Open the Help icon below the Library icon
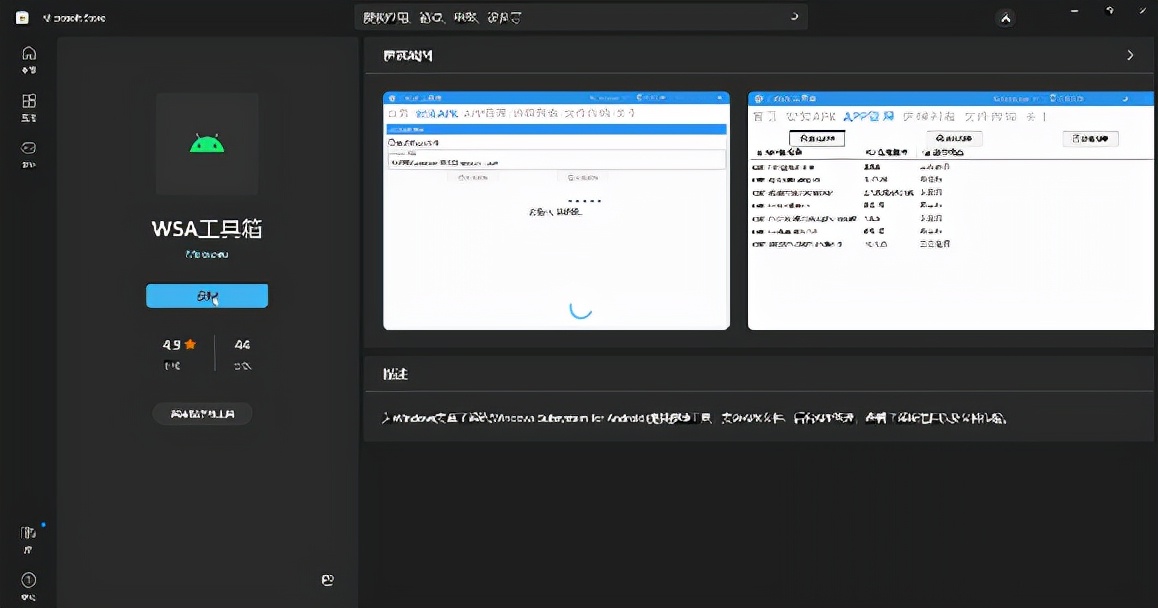Viewport: 1158px width, 608px height. pos(28,582)
